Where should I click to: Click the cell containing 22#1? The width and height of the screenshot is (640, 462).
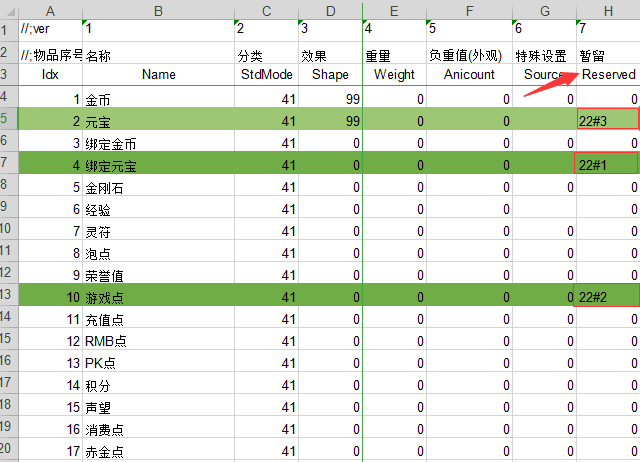coord(607,164)
